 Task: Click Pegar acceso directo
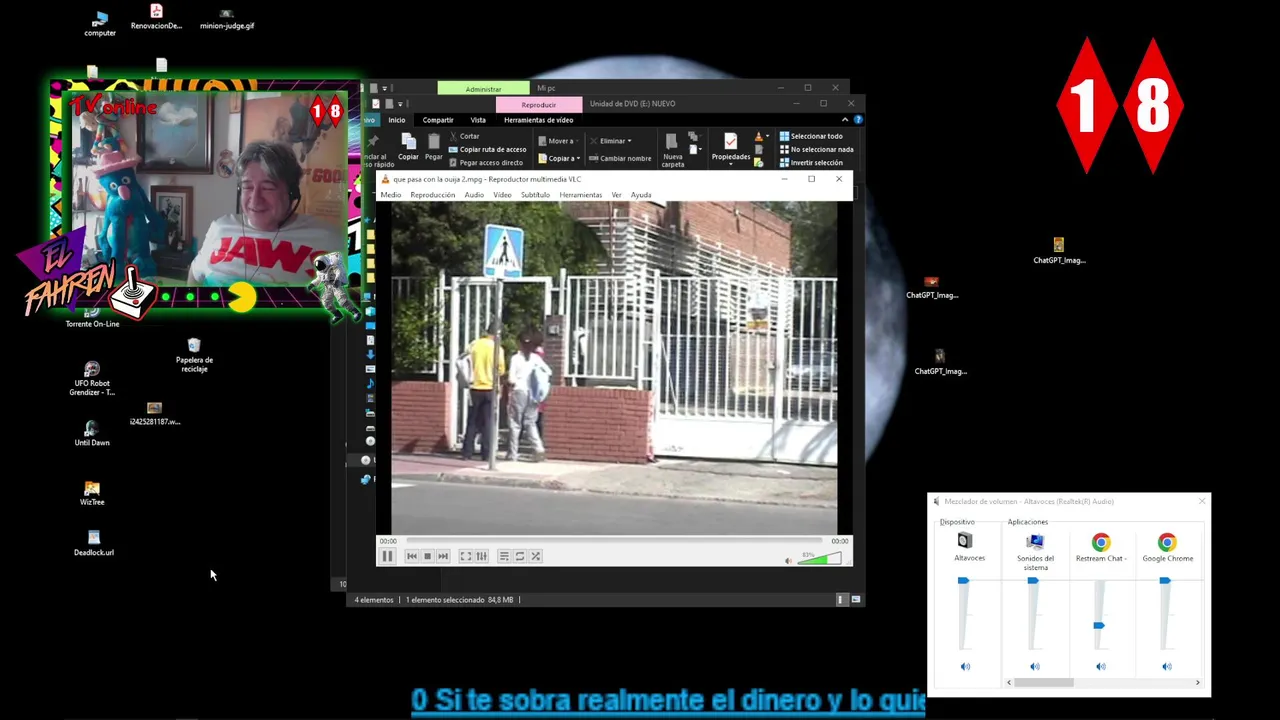coord(486,162)
